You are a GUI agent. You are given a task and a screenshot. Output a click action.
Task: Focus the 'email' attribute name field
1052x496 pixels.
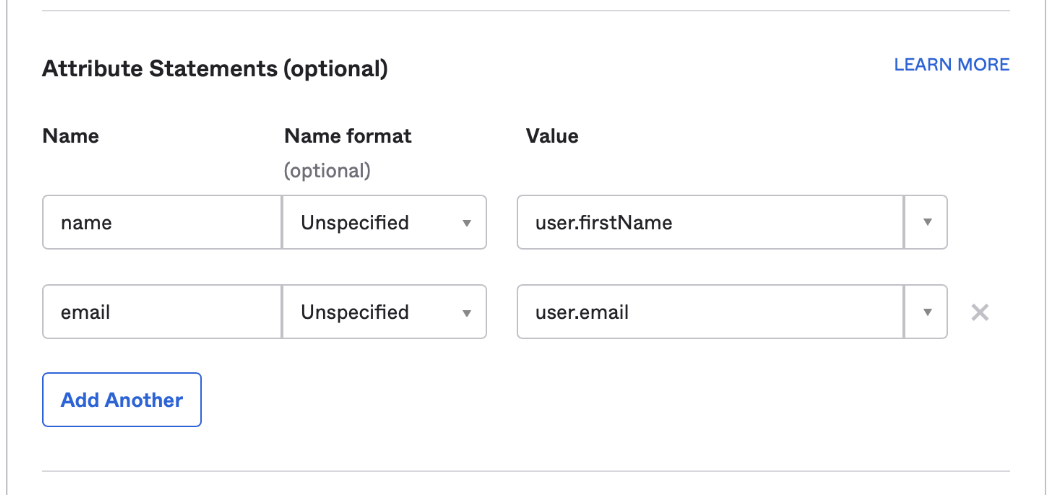coord(162,312)
